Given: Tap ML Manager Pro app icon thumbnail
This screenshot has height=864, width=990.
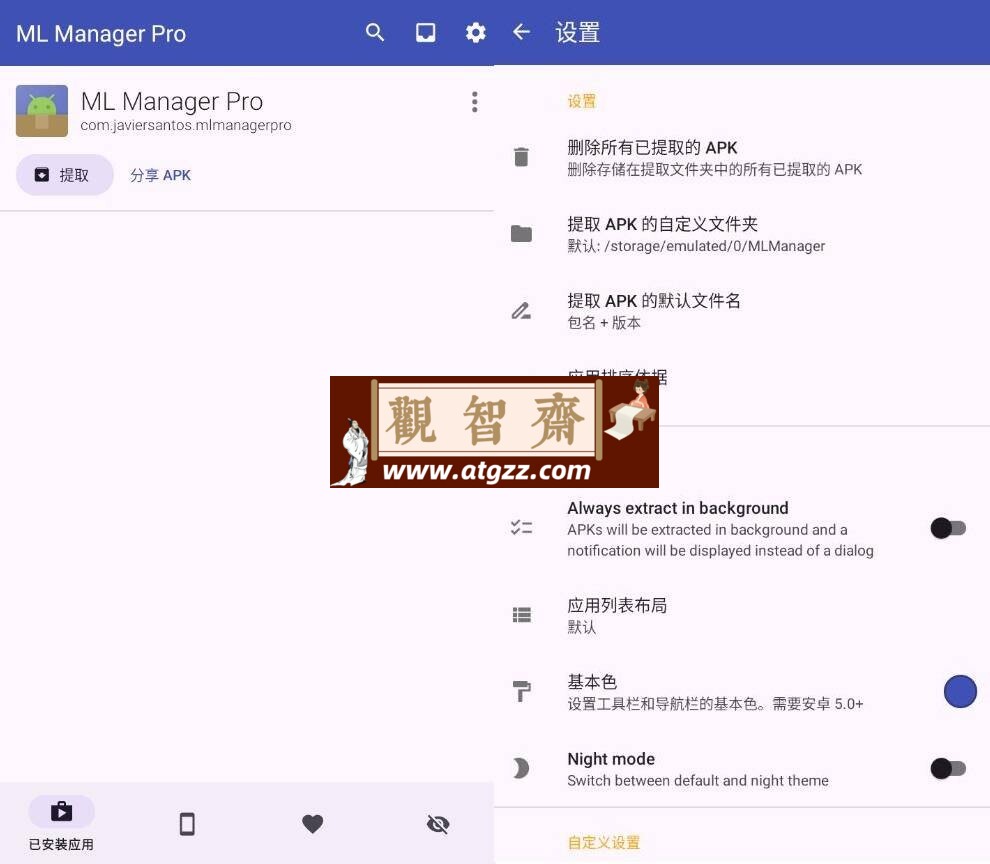Looking at the screenshot, I should tap(42, 111).
